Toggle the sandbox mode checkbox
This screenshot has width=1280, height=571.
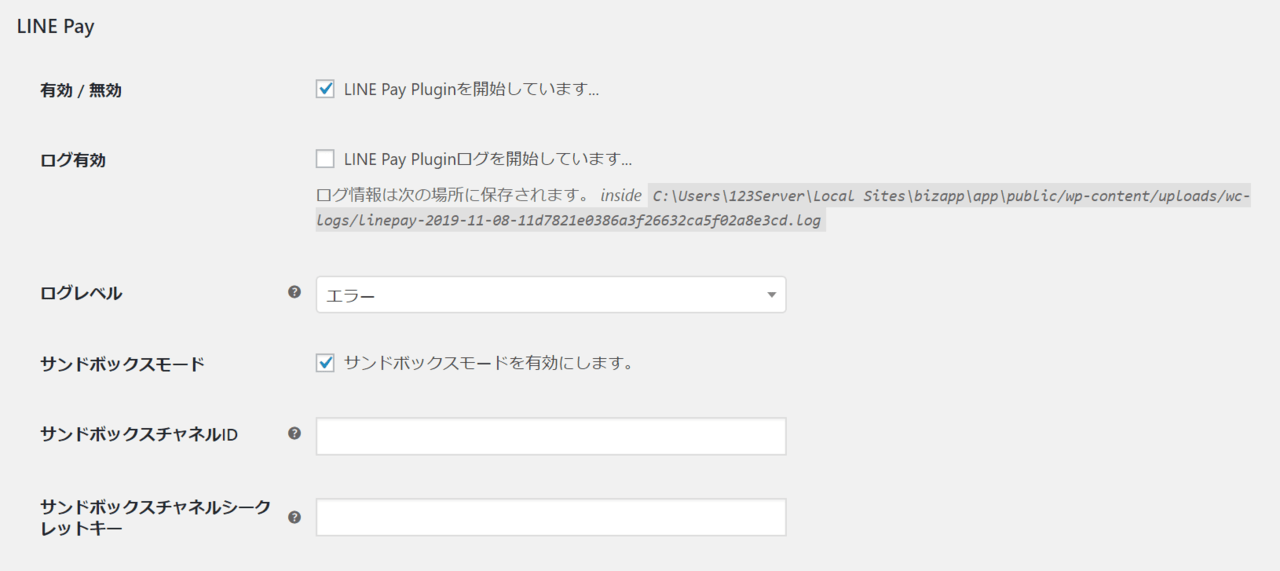point(325,362)
